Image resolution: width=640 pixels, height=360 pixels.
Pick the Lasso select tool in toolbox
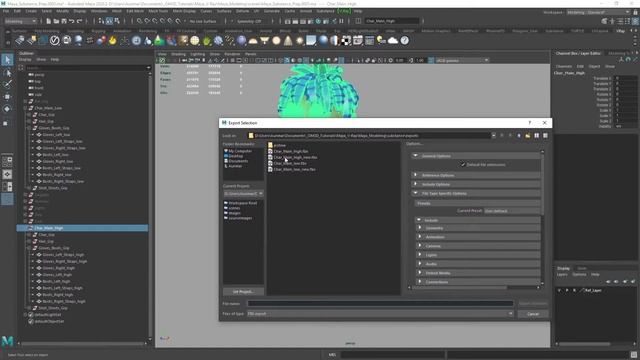7,73
